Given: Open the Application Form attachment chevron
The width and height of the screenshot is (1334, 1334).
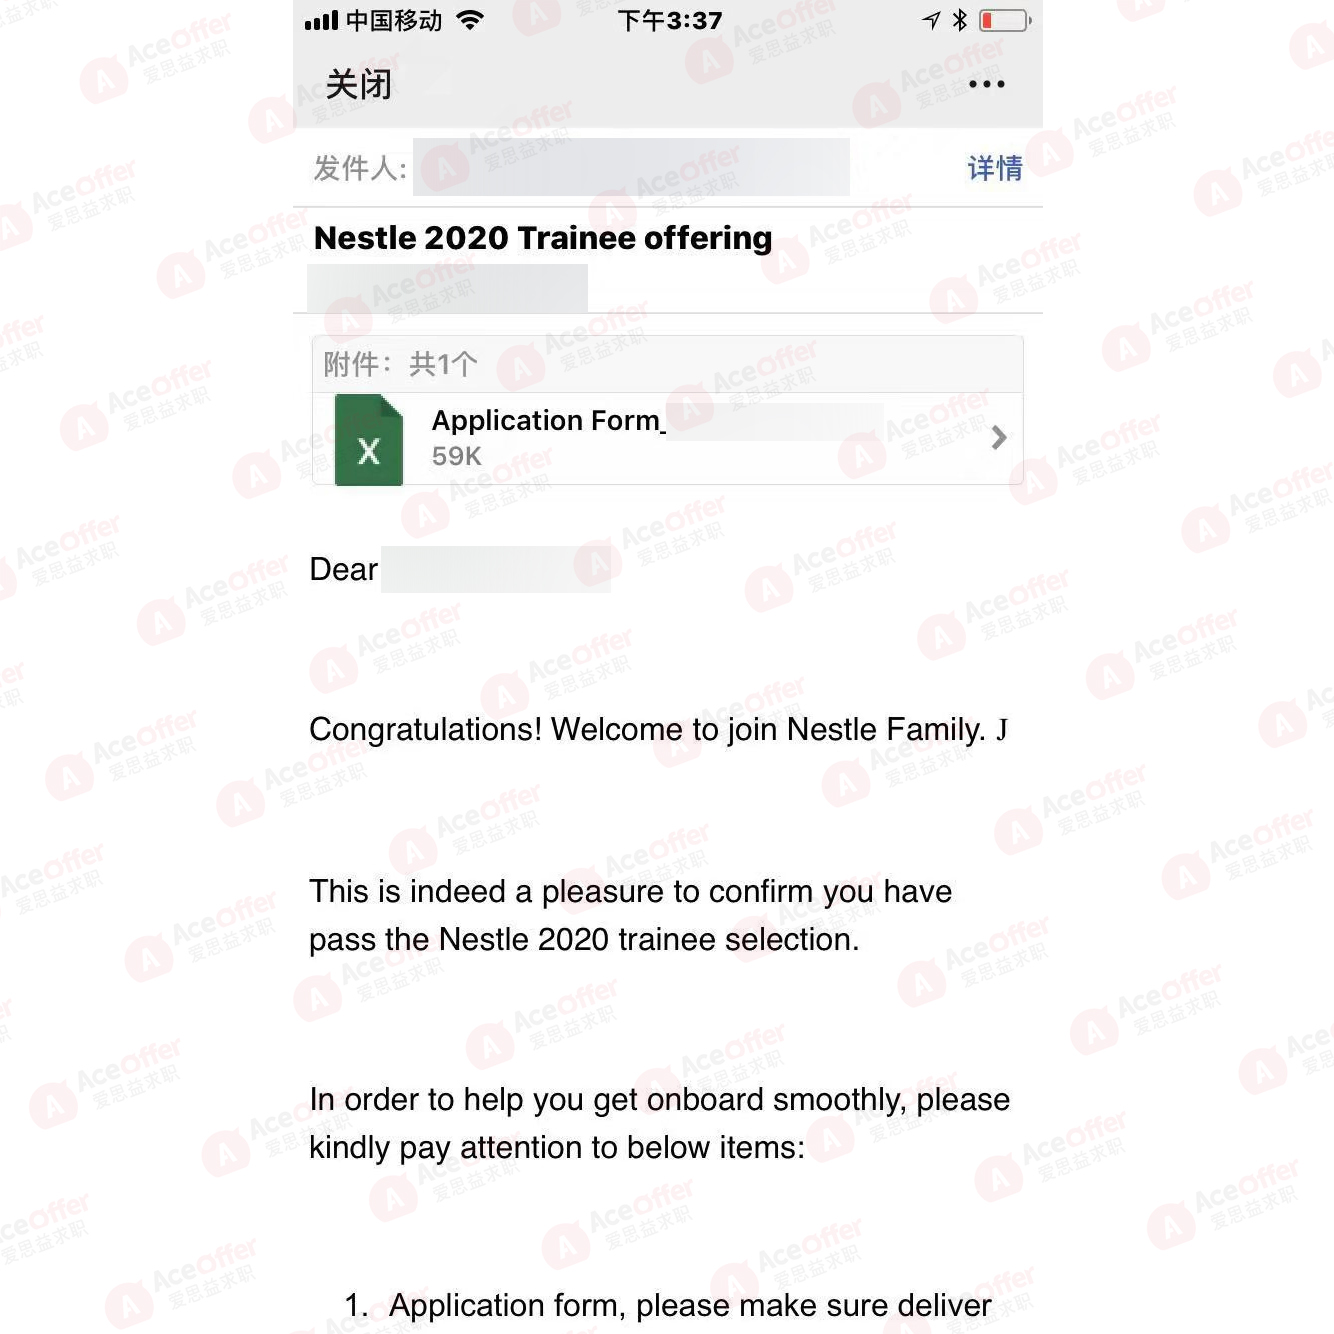Looking at the screenshot, I should click(x=998, y=437).
